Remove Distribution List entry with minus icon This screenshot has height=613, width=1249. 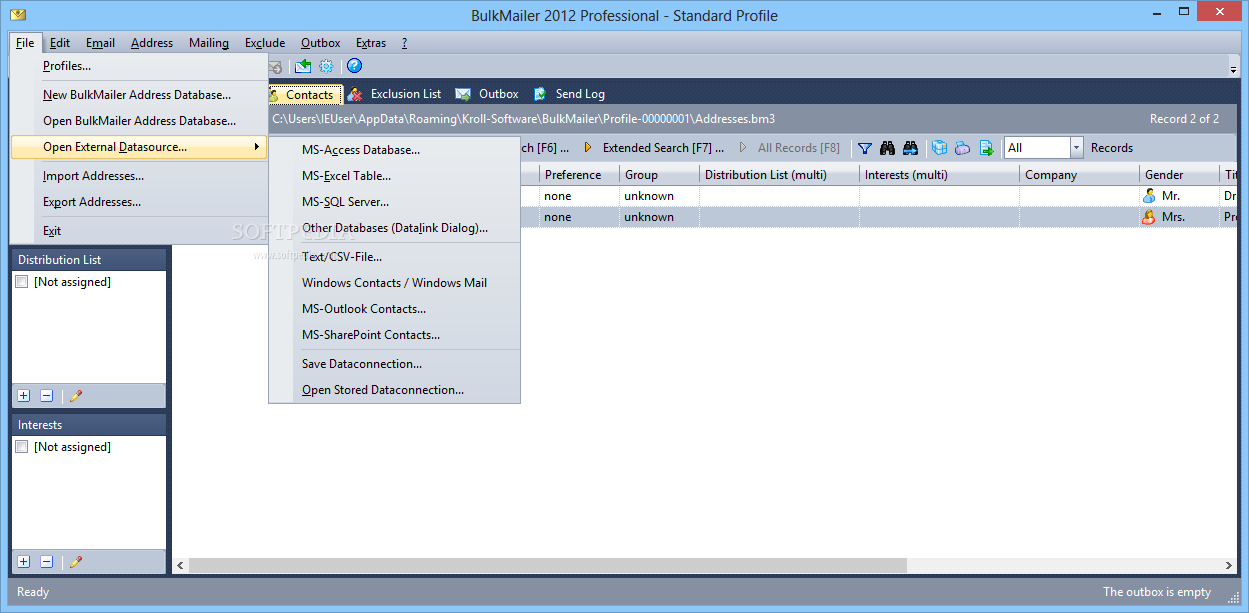tap(46, 396)
